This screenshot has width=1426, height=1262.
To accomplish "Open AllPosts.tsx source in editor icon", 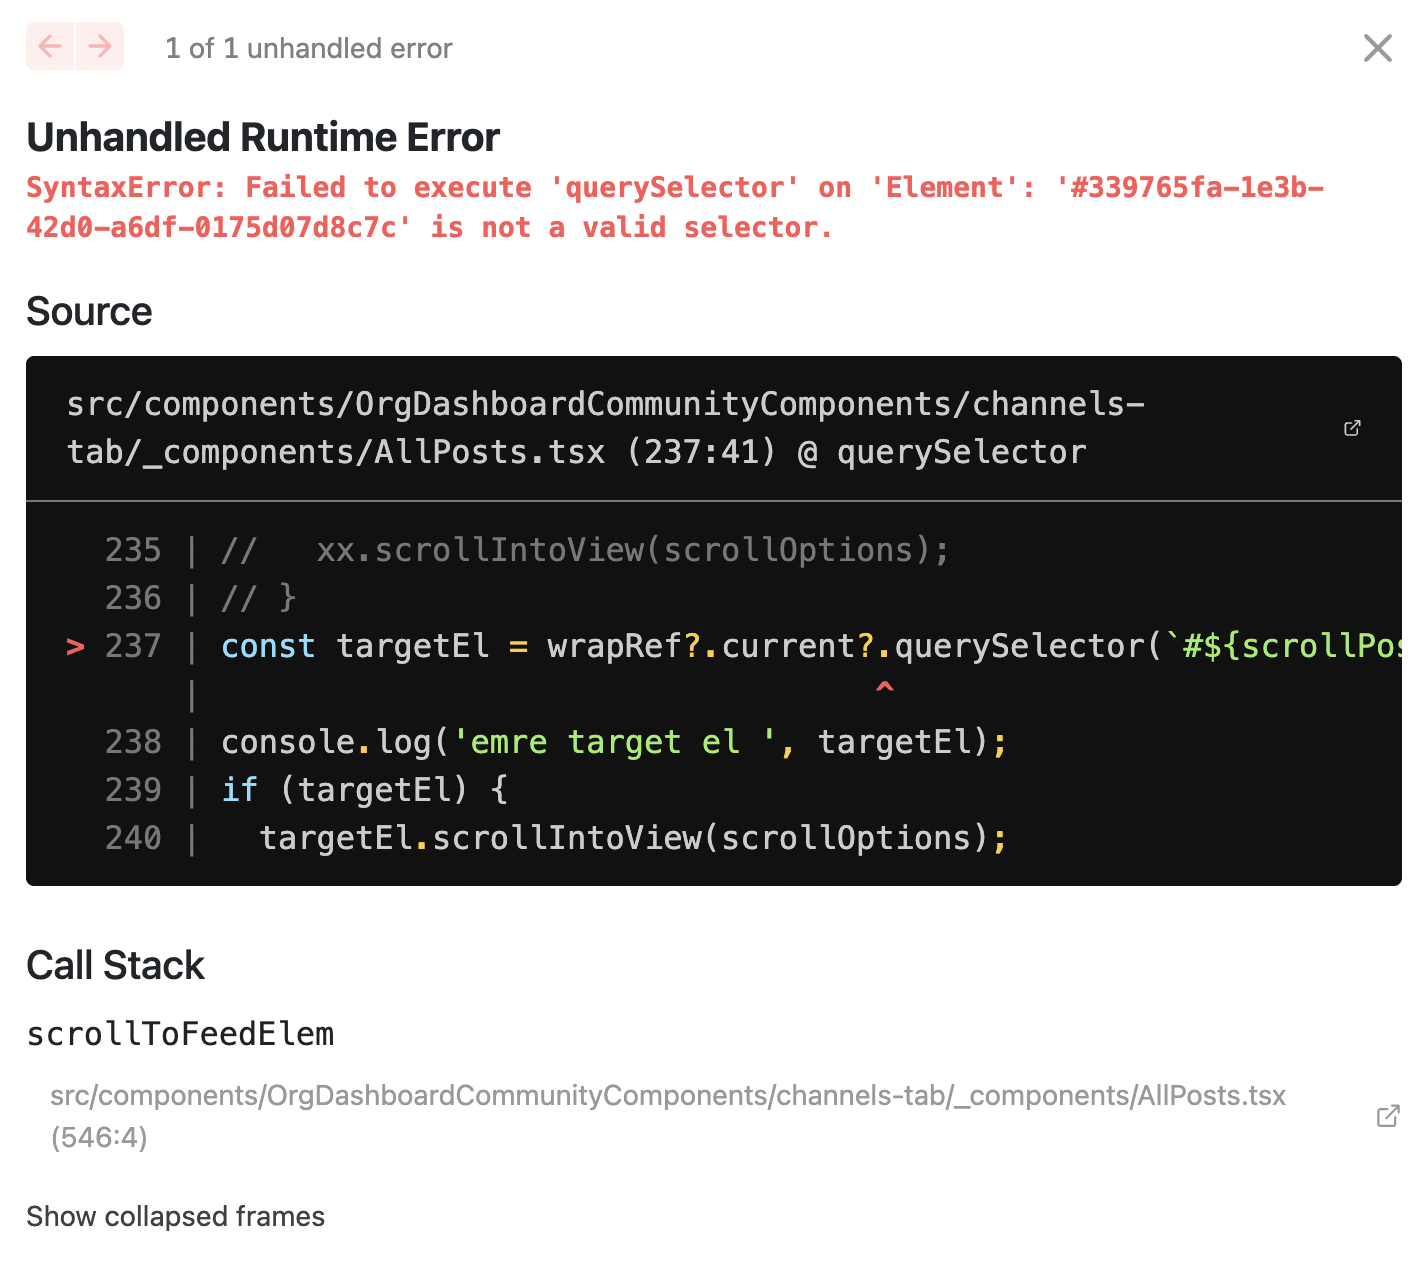I will (x=1352, y=428).
